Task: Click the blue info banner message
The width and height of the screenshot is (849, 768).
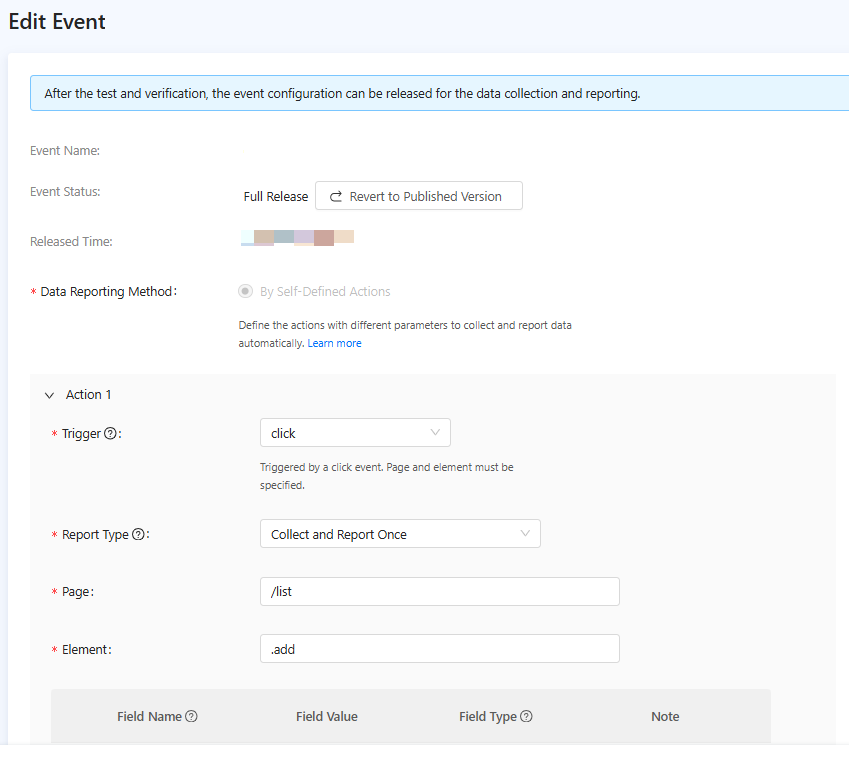Action: click(342, 94)
